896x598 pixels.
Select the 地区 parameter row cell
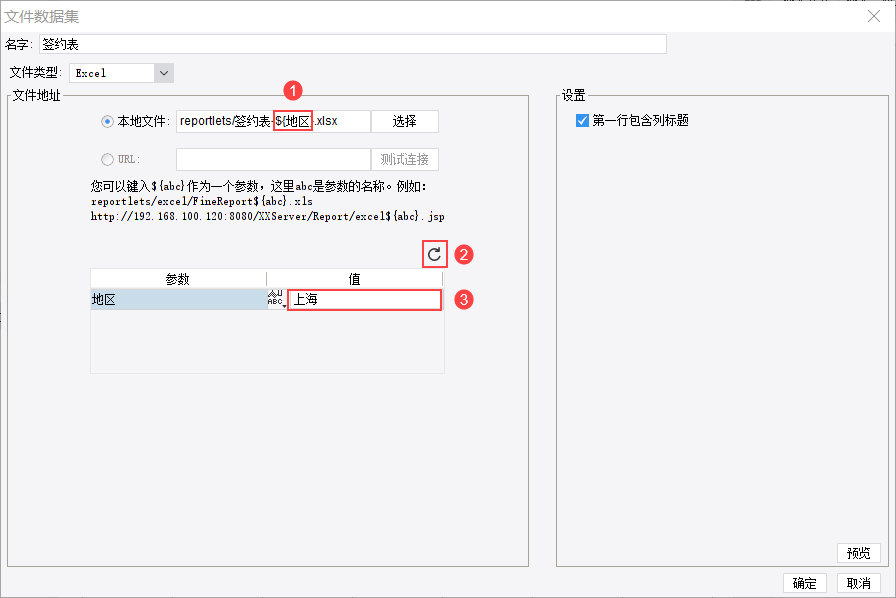pyautogui.click(x=178, y=300)
